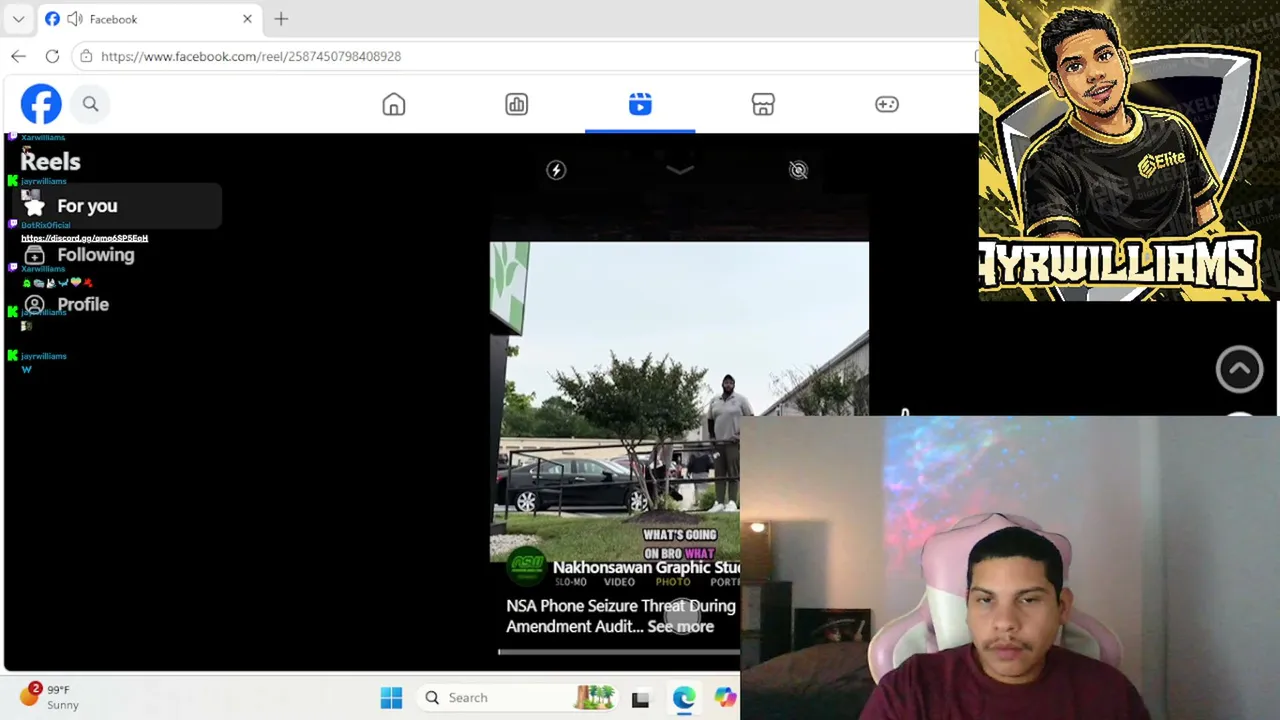The width and height of the screenshot is (1280, 720).
Task: Select the Facebook browser tab
Action: coord(148,19)
